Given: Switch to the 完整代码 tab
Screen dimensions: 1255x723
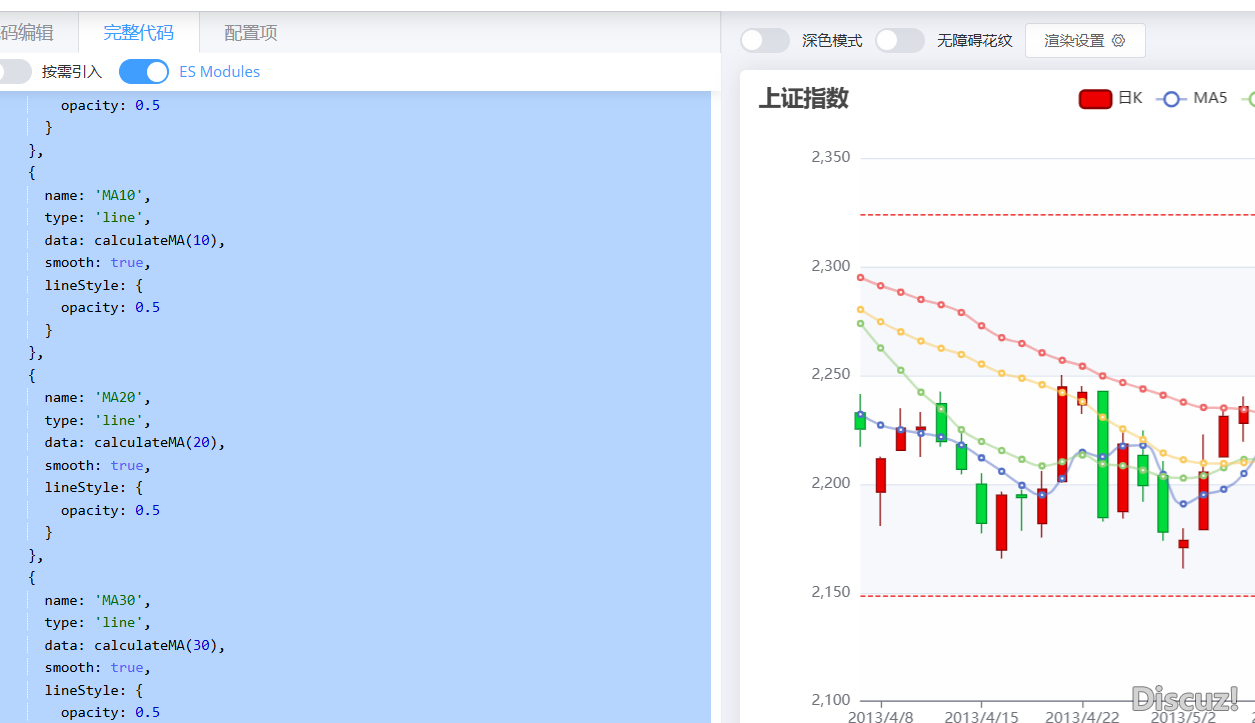Looking at the screenshot, I should (138, 33).
